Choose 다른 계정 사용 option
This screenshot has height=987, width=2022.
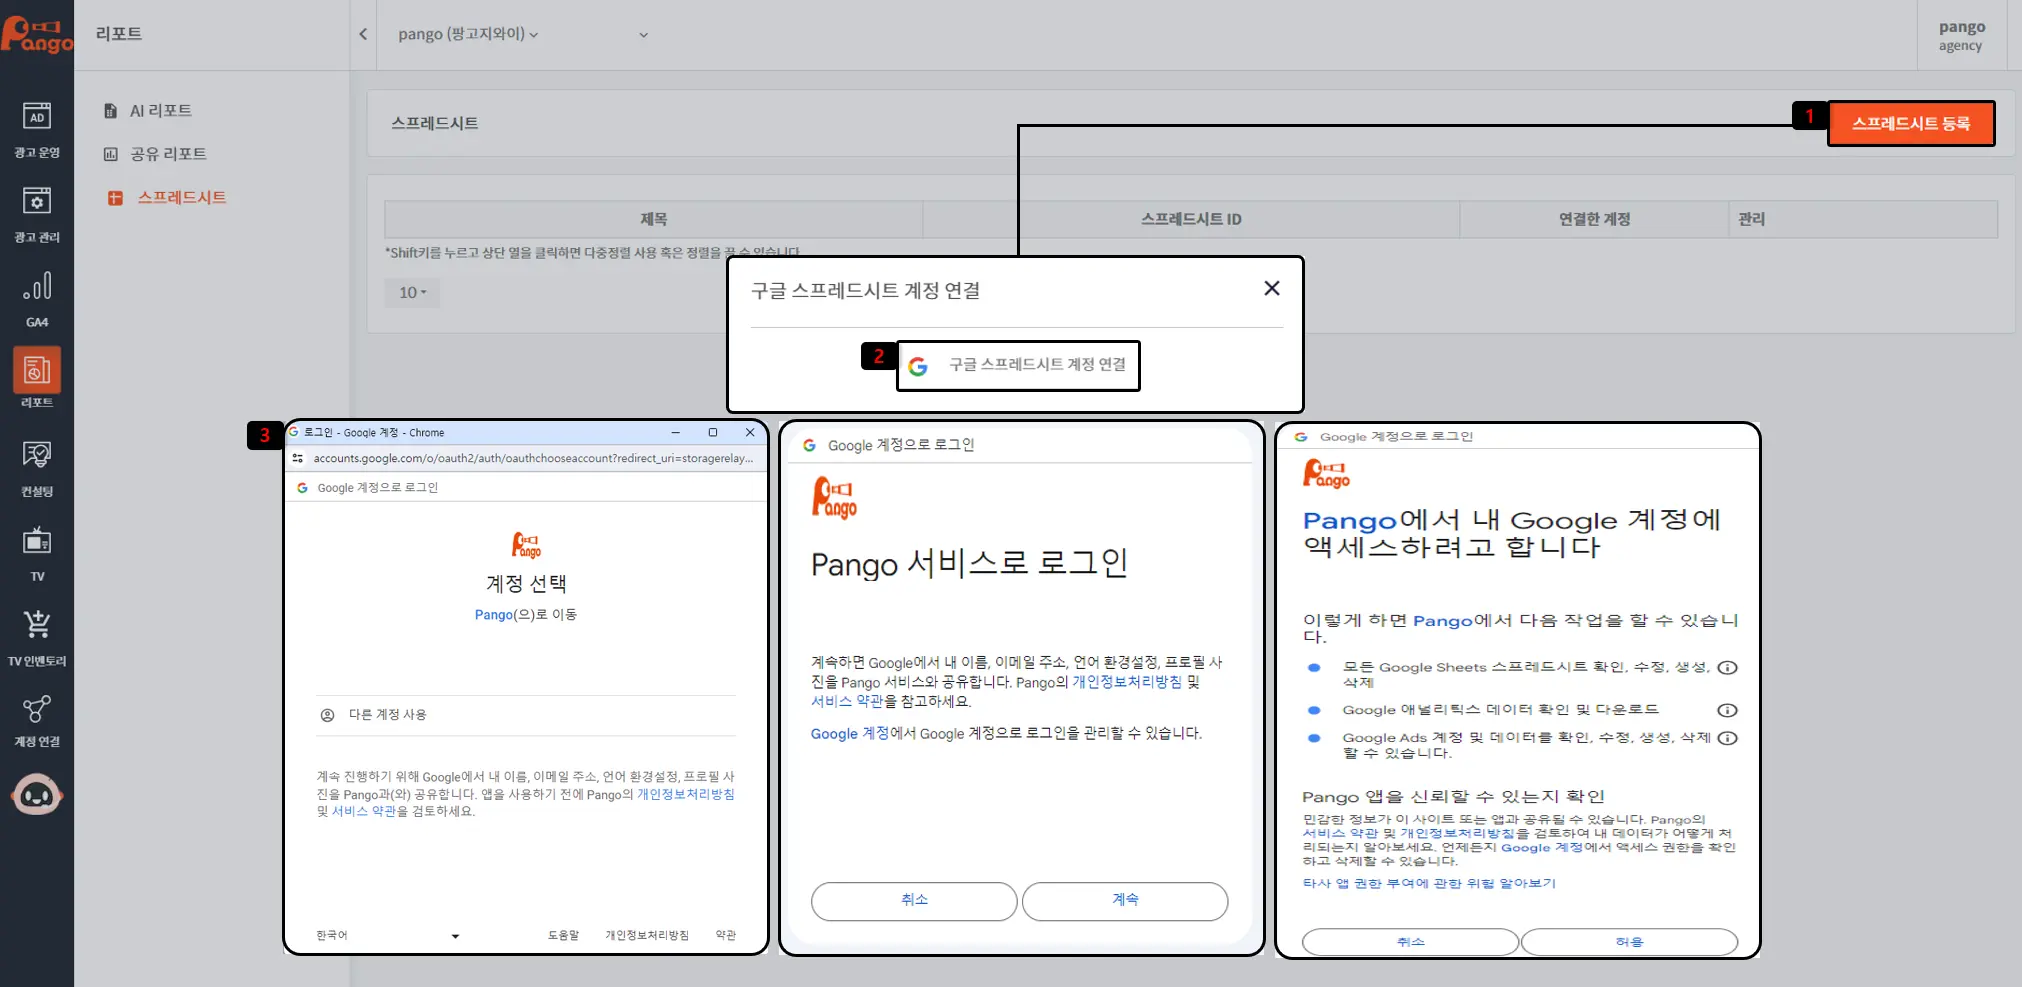[387, 715]
